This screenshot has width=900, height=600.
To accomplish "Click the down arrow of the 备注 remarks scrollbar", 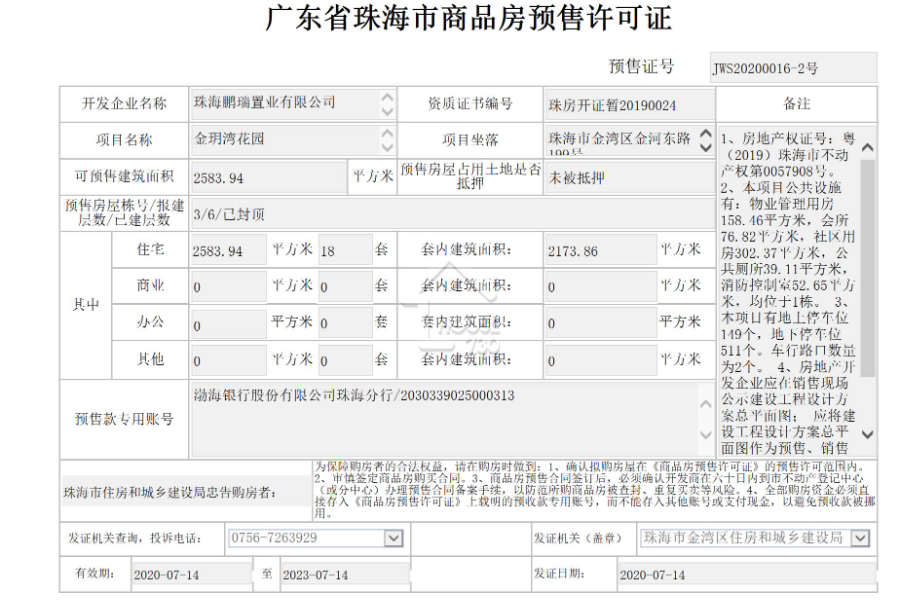I will pyautogui.click(x=868, y=435).
